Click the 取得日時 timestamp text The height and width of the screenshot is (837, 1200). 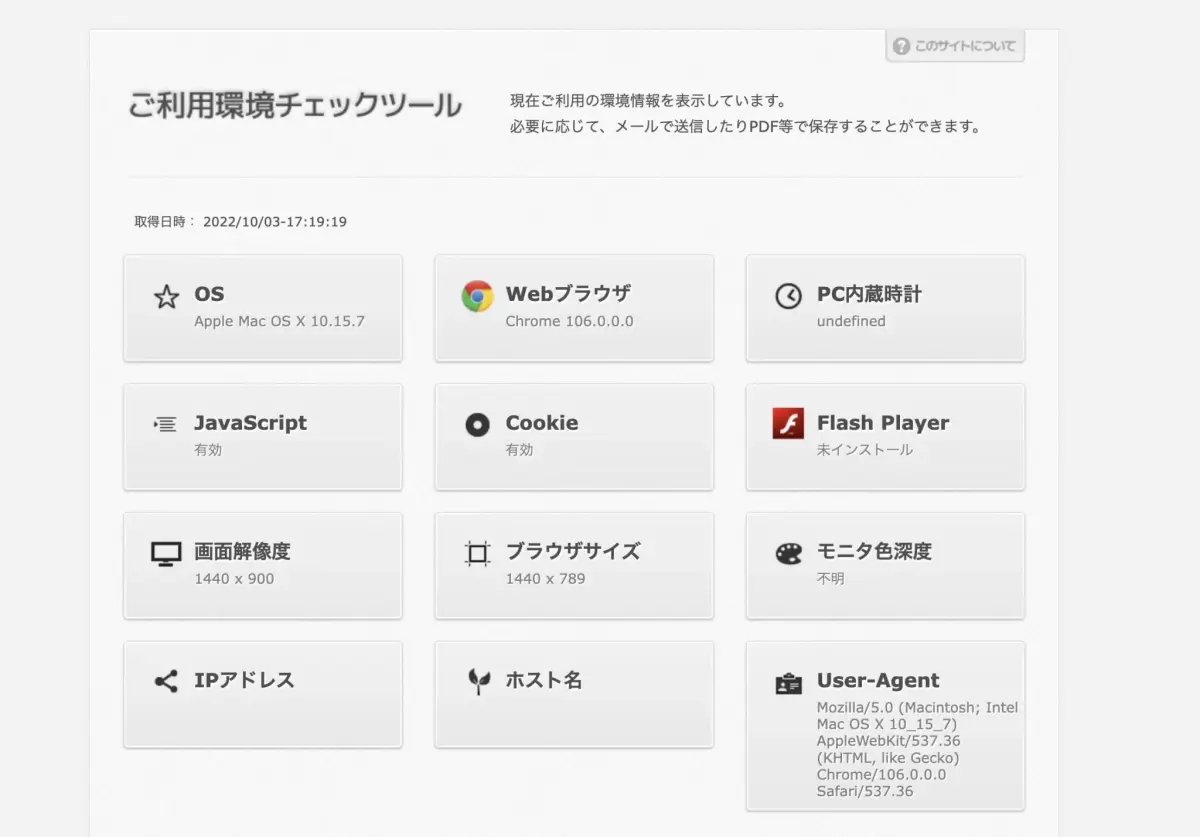241,221
